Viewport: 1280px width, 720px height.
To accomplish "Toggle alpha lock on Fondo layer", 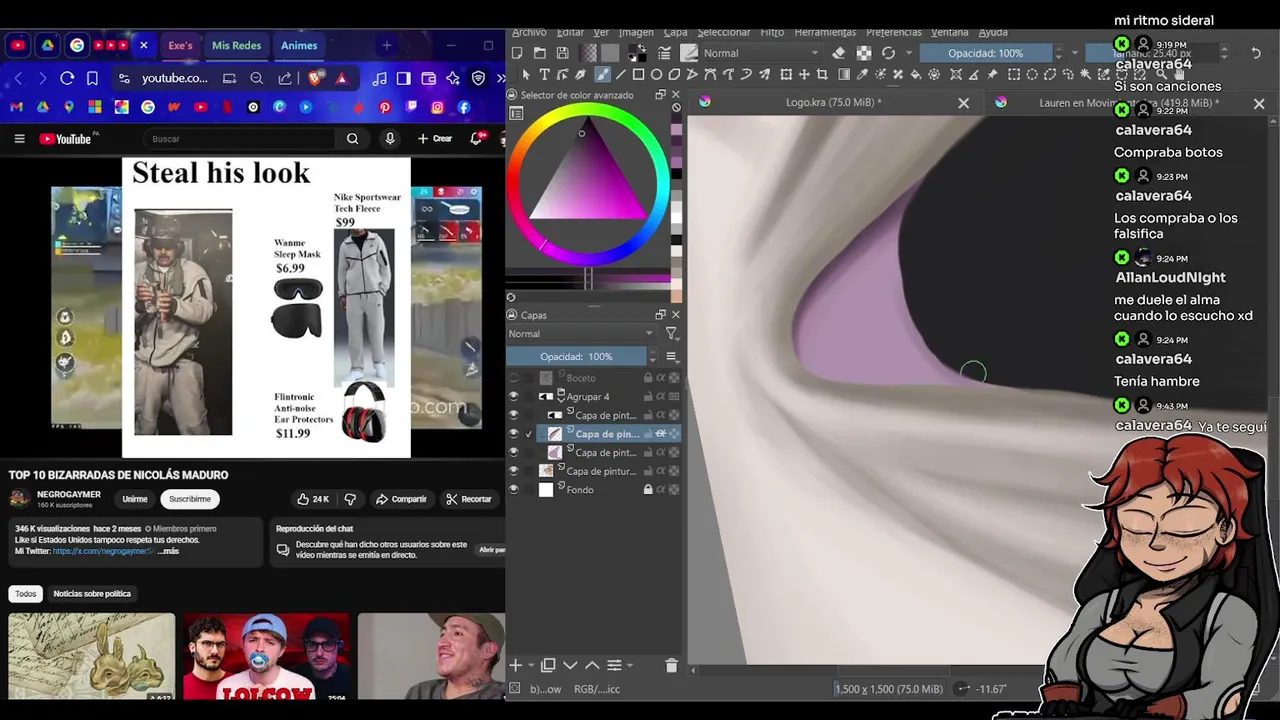I will [674, 490].
